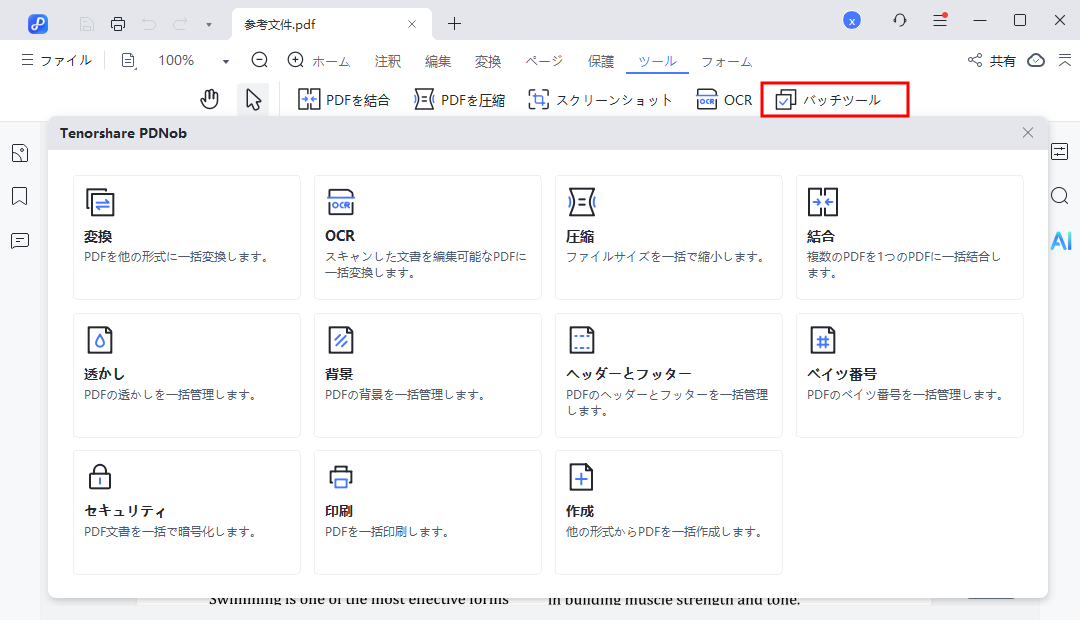Screen dimensions: 1080x620
Task: Run OCR from the toolbar
Action: (722, 99)
